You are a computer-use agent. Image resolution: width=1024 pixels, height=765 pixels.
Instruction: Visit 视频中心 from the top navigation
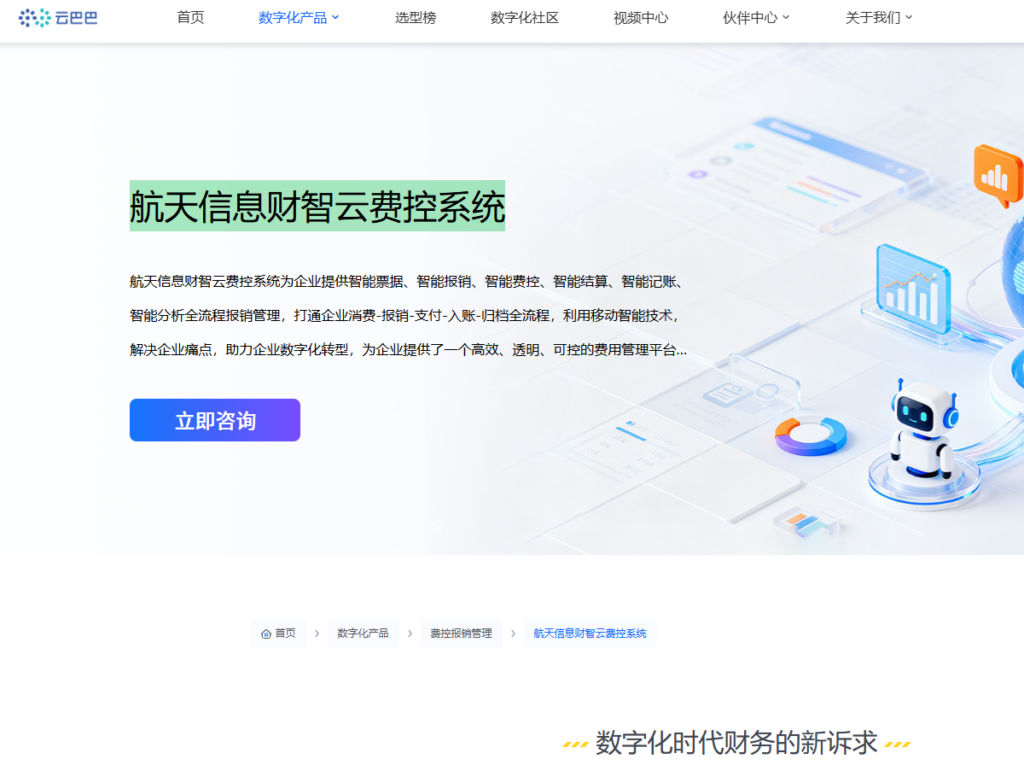click(638, 17)
